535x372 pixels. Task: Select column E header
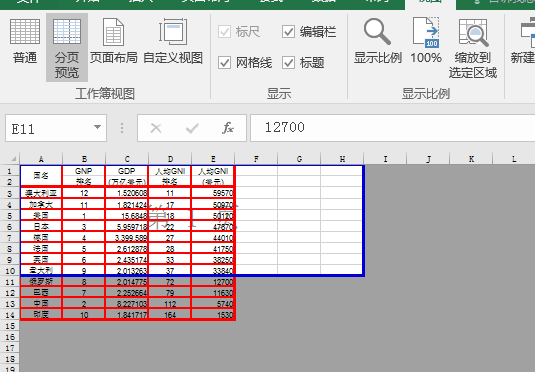point(213,159)
